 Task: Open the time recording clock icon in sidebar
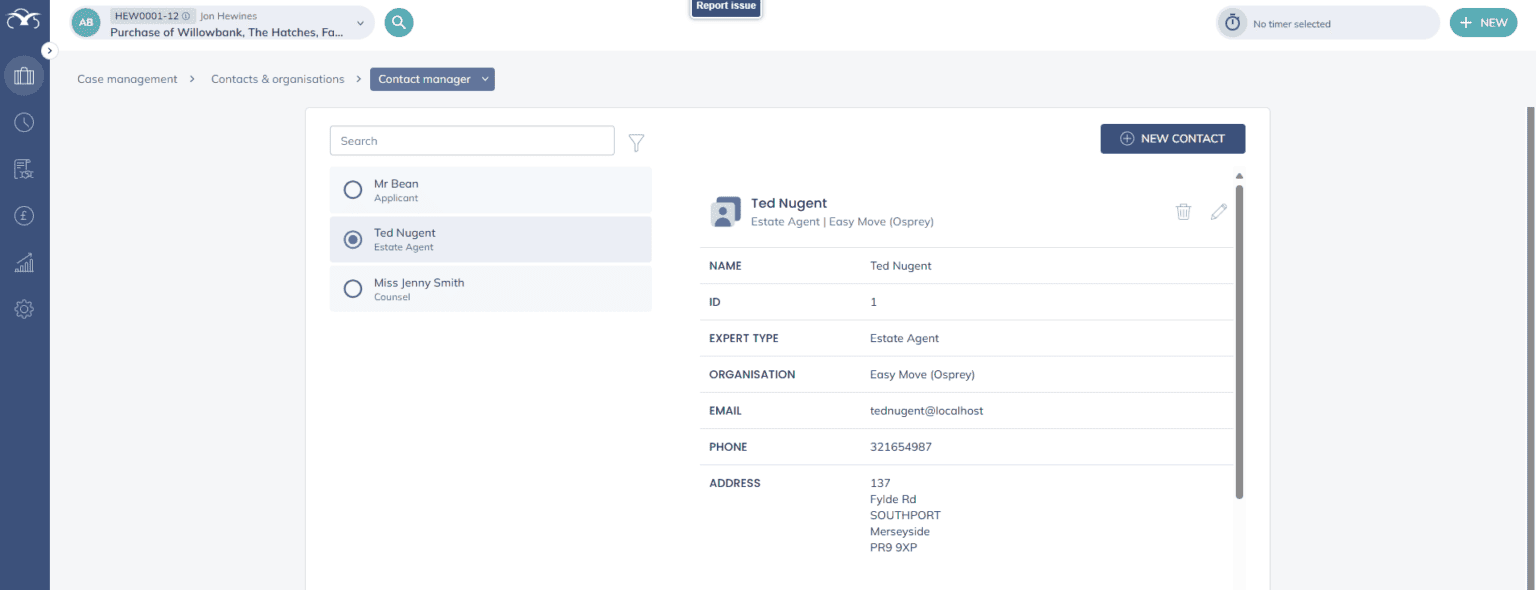(x=24, y=122)
